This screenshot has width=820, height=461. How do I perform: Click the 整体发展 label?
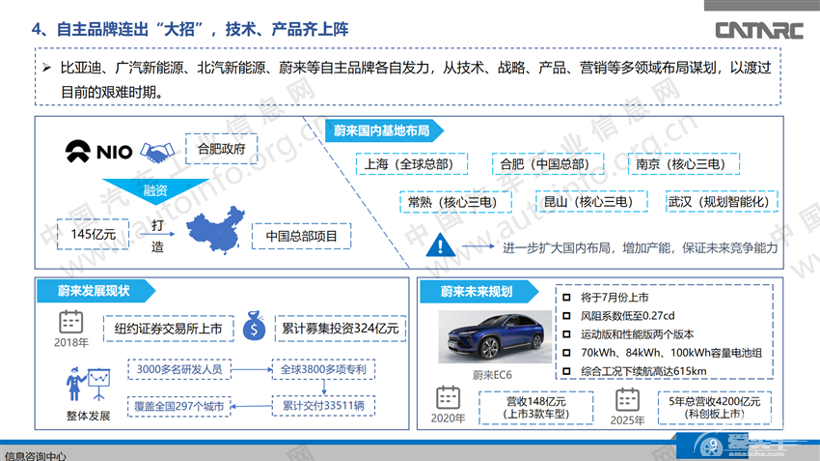click(x=88, y=416)
